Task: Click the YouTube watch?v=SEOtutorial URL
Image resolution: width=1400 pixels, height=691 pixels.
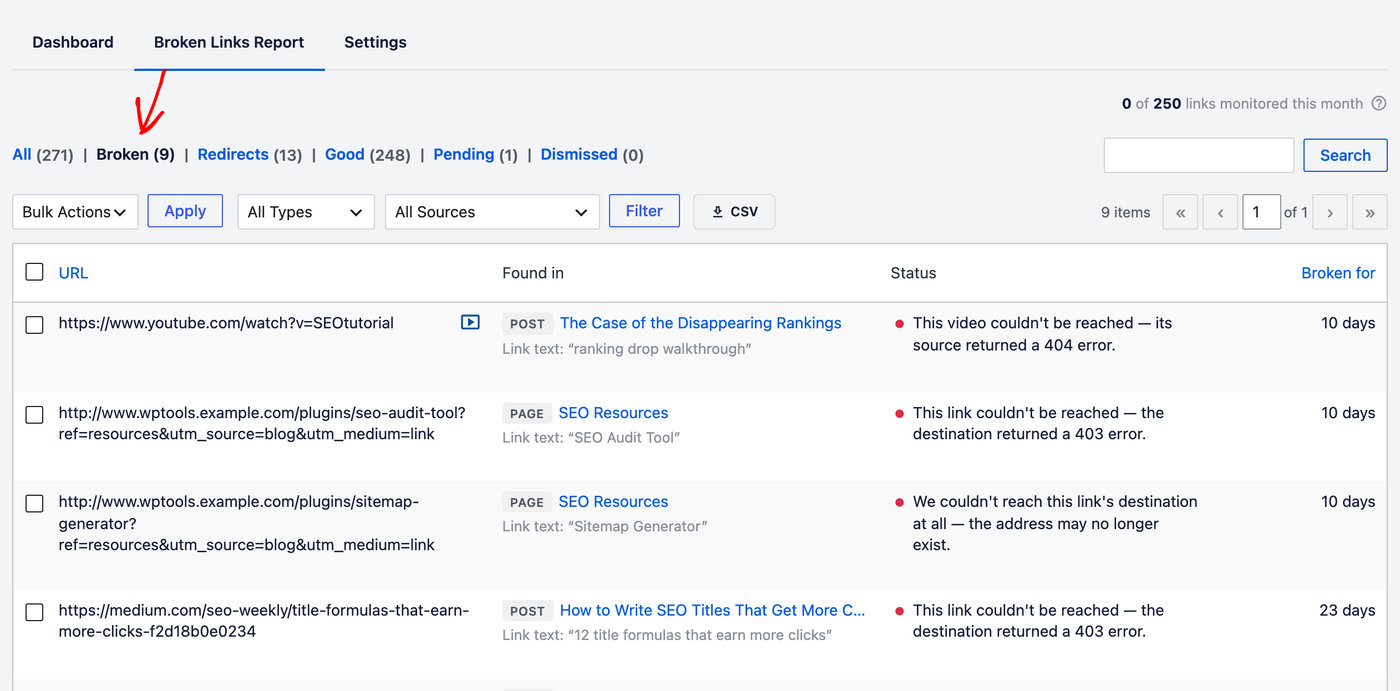Action: pyautogui.click(x=226, y=323)
